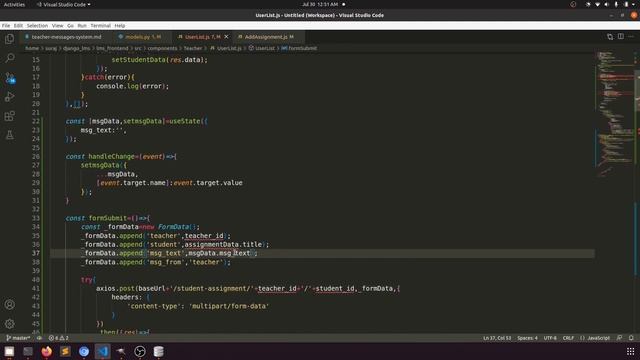Click line number 33 in gutter
640x360 pixels.
36,218
